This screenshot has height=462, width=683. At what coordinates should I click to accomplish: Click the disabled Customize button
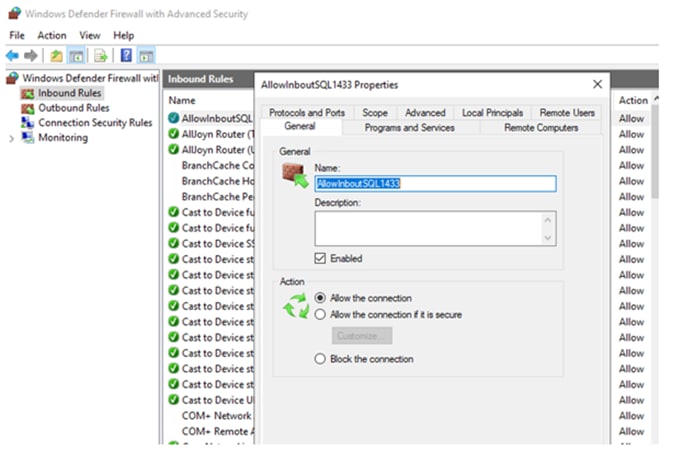[362, 336]
